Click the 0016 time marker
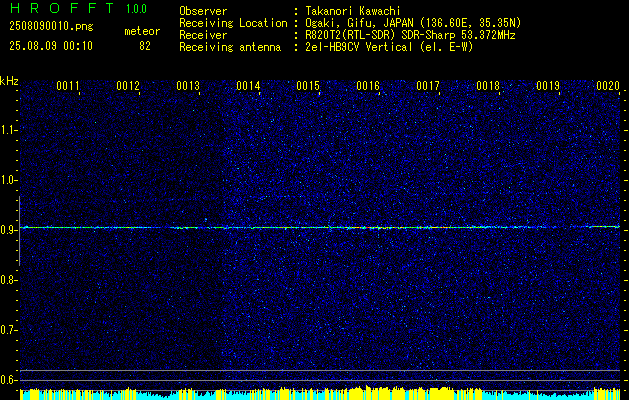 pyautogui.click(x=368, y=86)
